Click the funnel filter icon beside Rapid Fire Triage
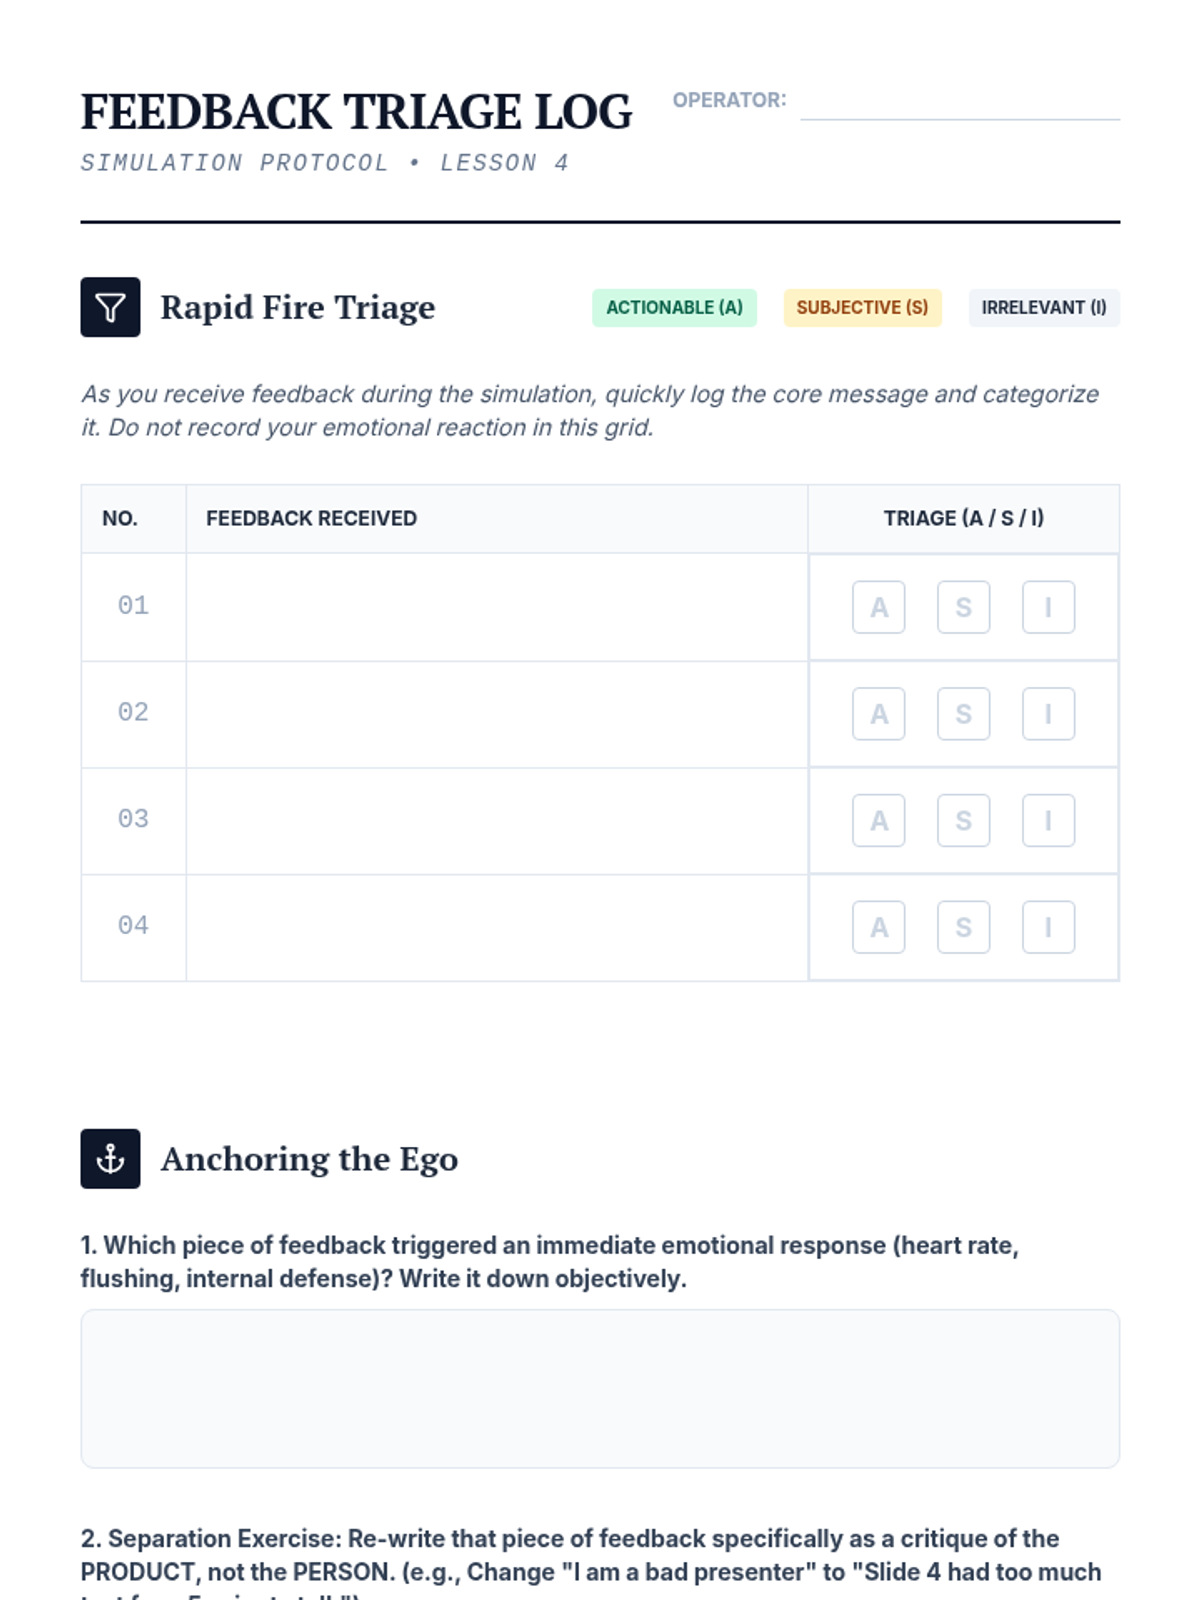 tap(110, 307)
